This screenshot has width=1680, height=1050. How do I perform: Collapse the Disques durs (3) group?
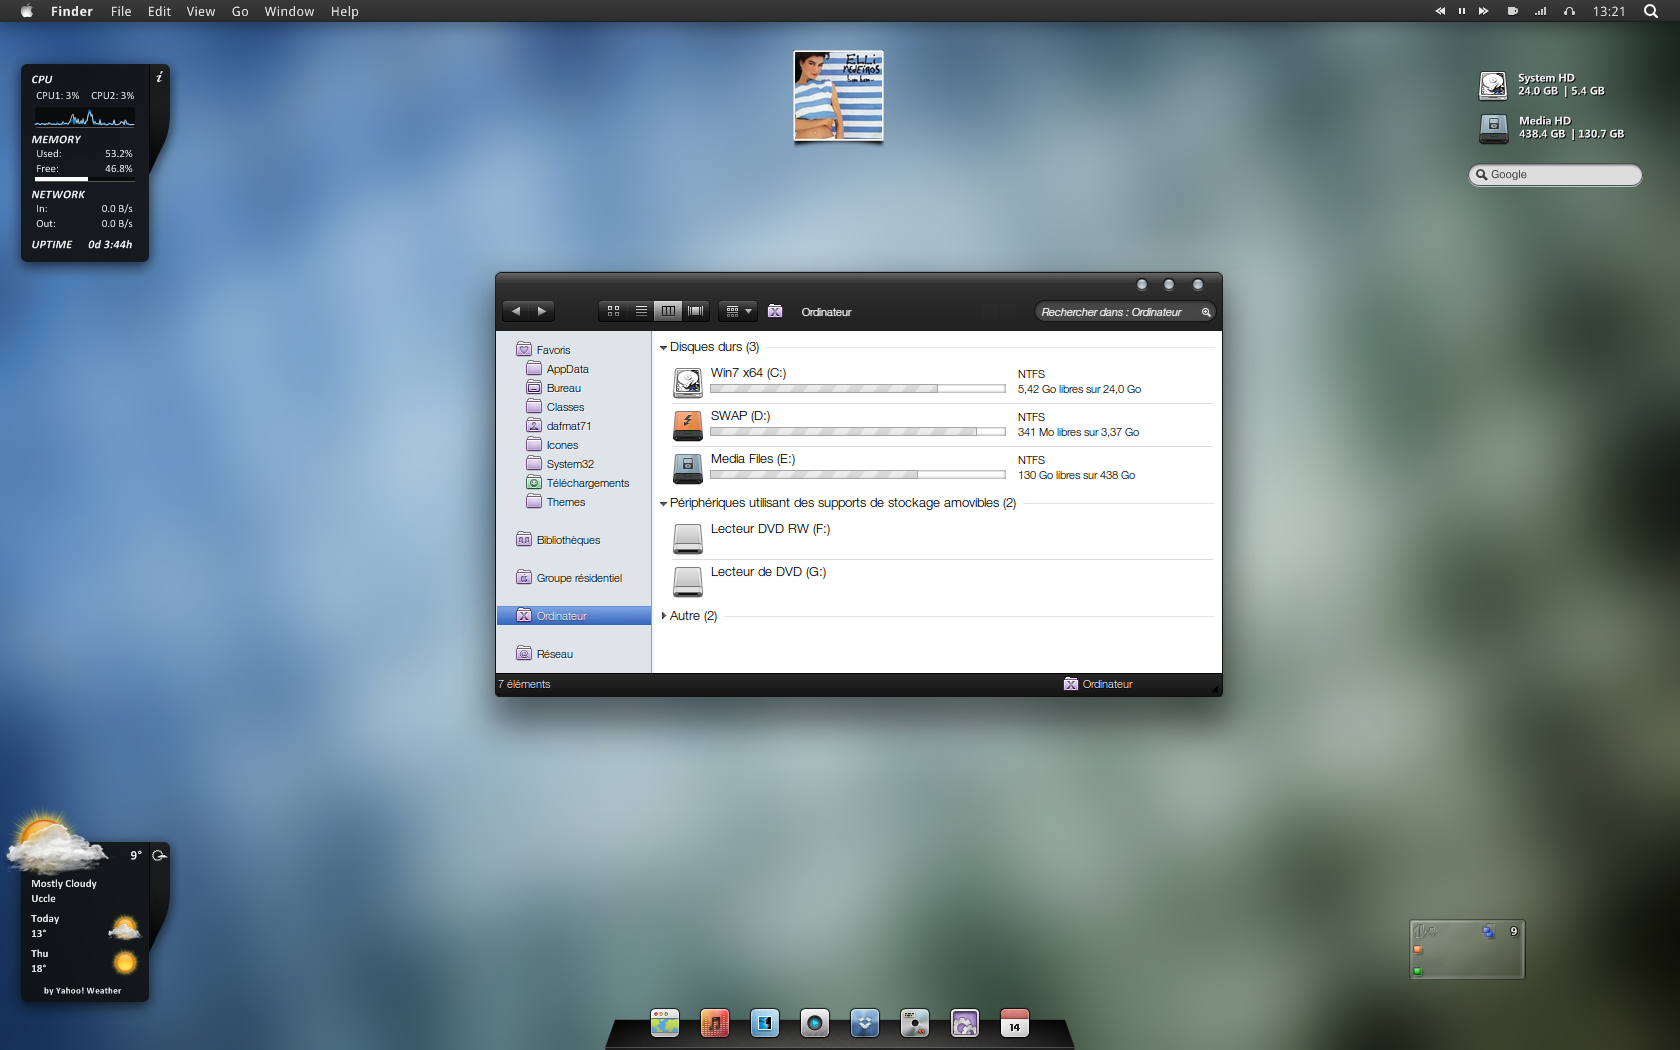(x=663, y=348)
